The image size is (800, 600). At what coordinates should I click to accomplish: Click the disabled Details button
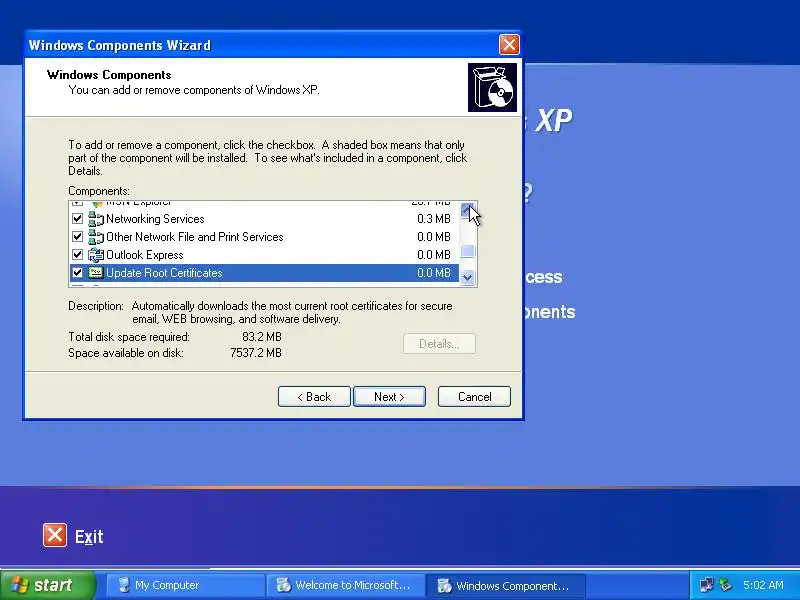(439, 343)
